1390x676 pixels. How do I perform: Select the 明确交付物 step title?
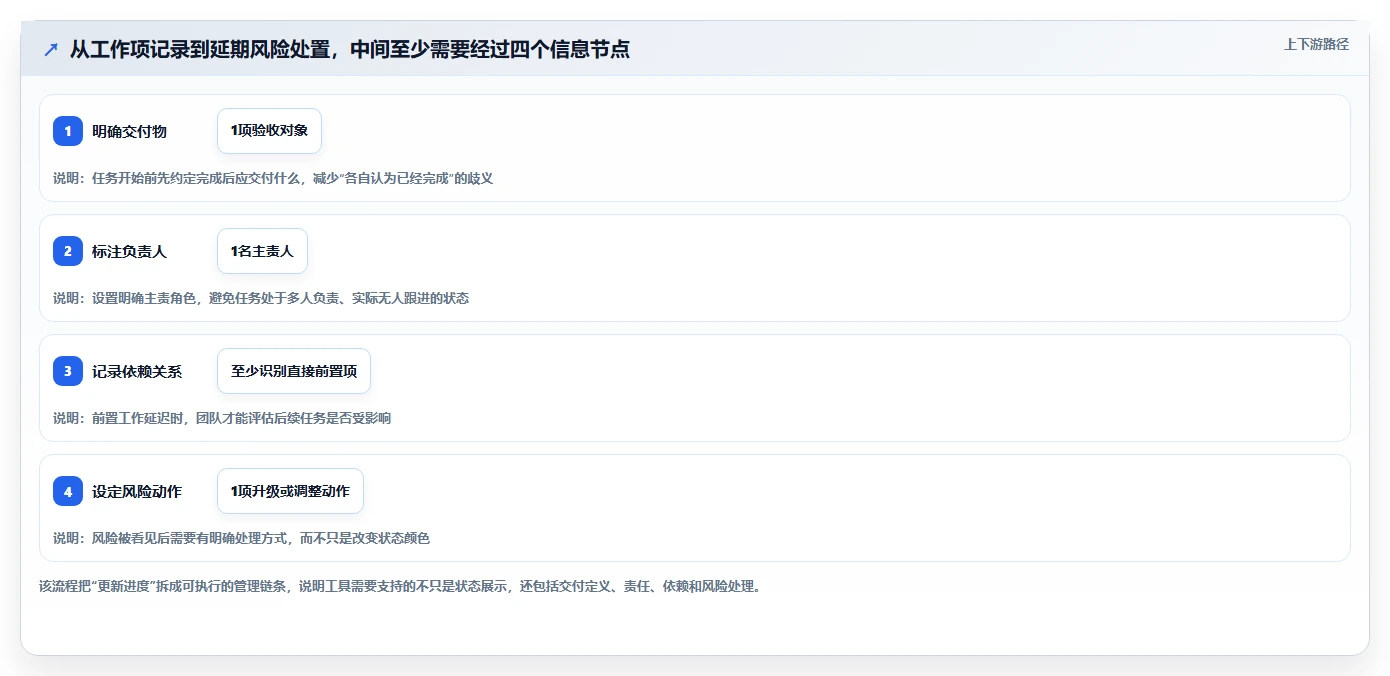(129, 131)
